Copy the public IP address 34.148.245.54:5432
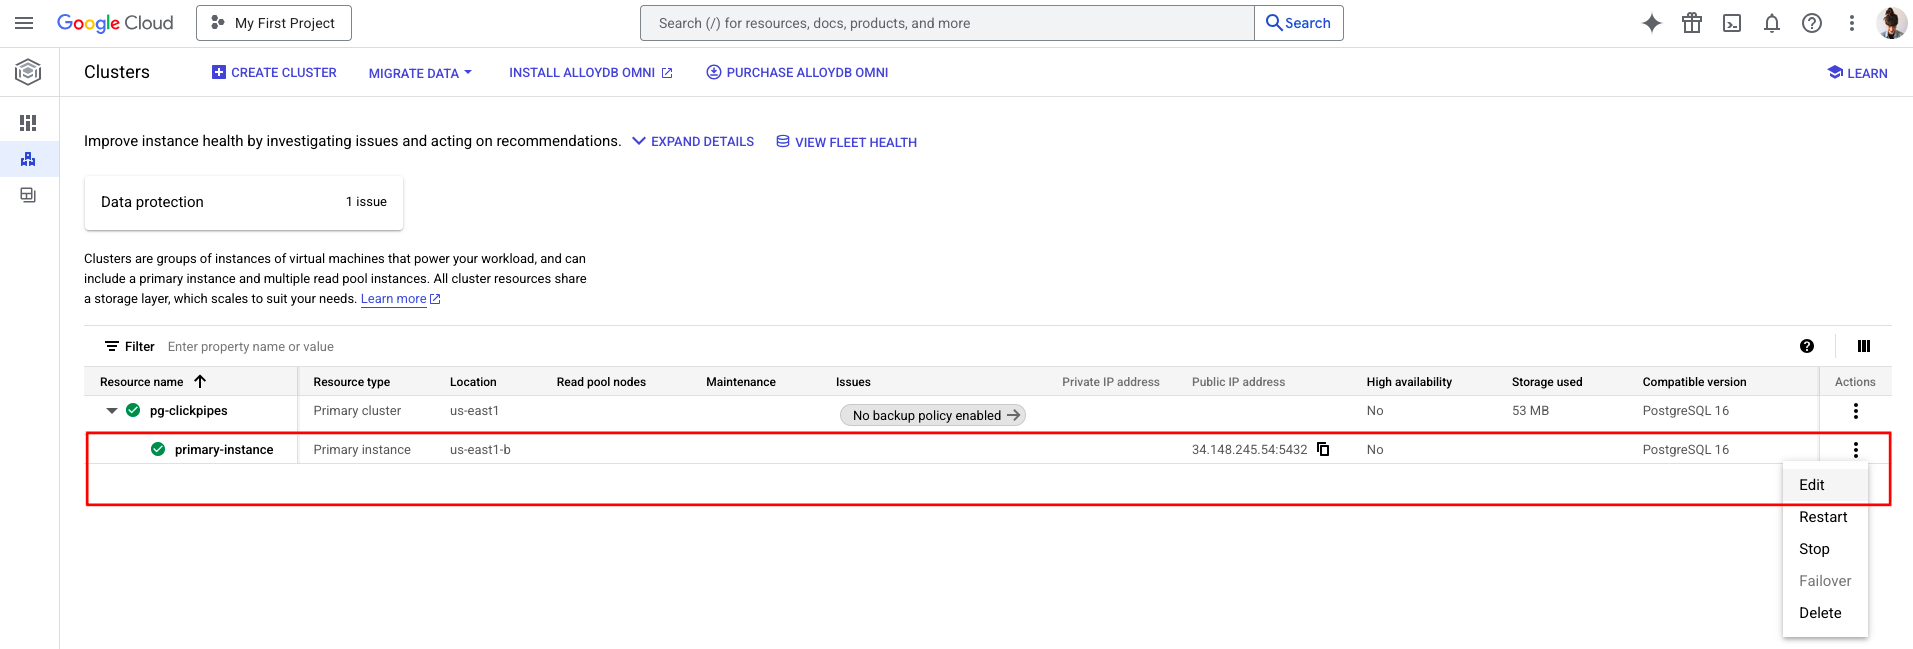Screen dimensions: 1913x649 tap(1323, 449)
